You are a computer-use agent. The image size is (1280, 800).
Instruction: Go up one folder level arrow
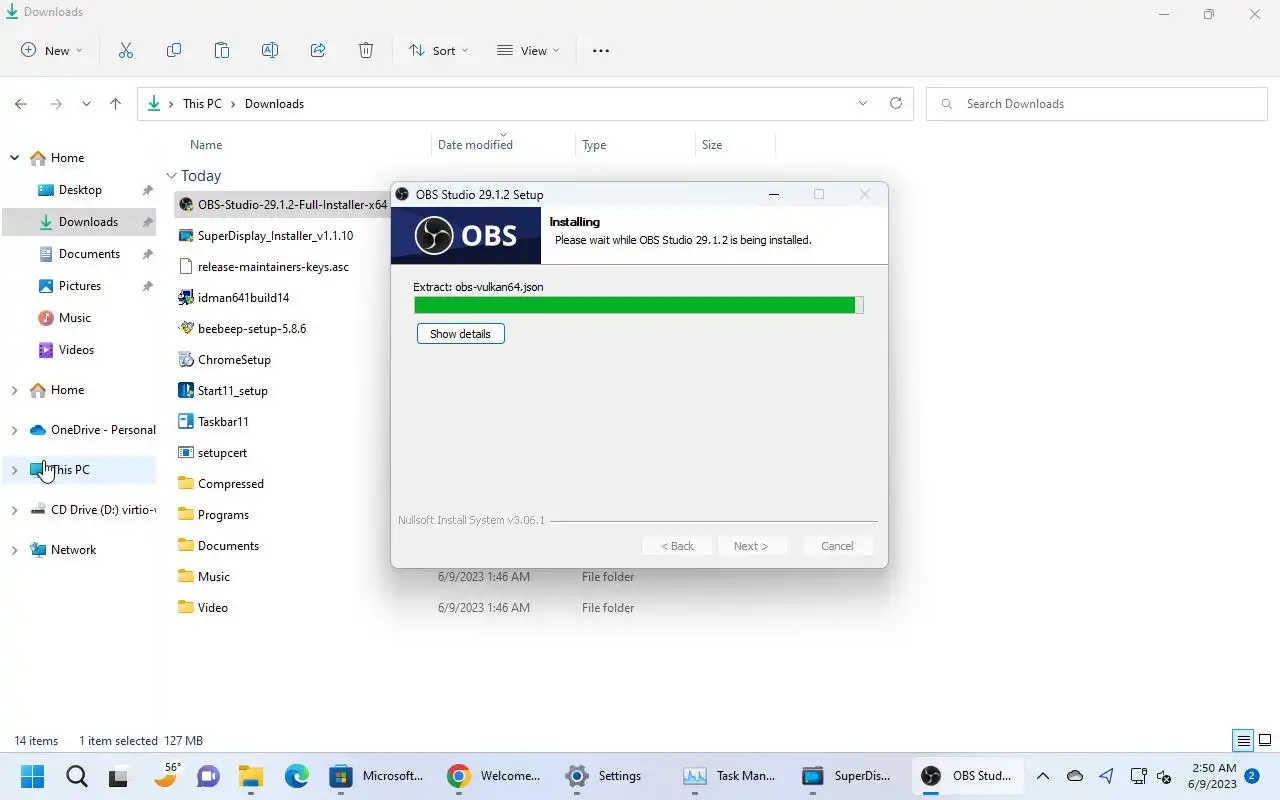[x=116, y=104]
